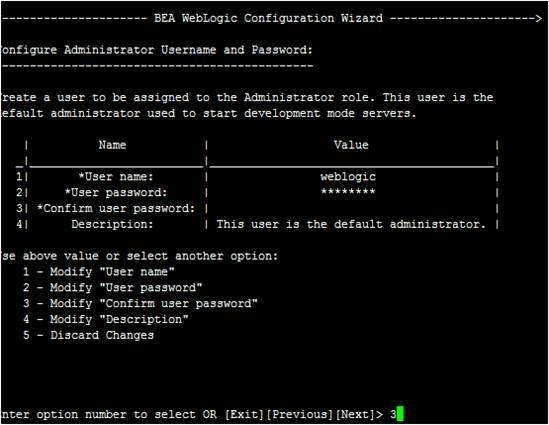This screenshot has height=425, width=549.
Task: Click menu option 2 Modify "User password"
Action: click(113, 288)
